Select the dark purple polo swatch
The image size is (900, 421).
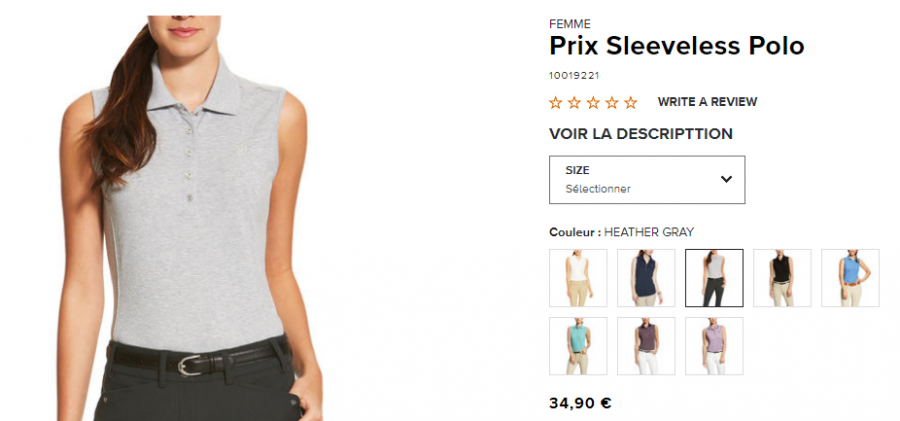[646, 346]
